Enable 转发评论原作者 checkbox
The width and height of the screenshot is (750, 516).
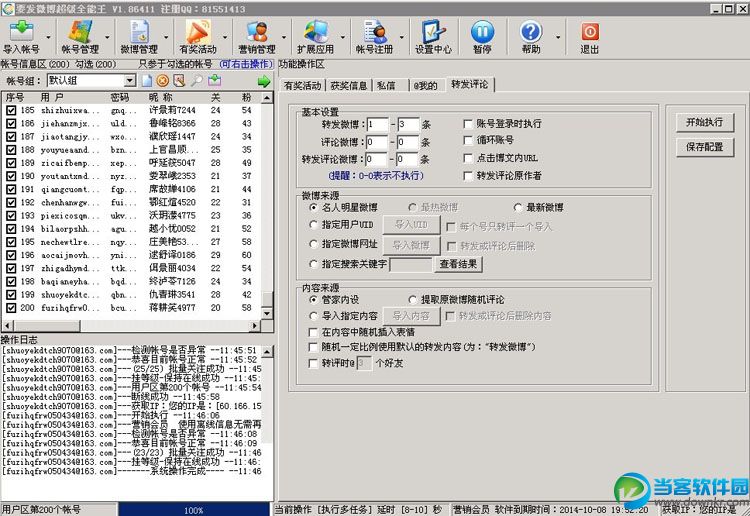point(468,176)
